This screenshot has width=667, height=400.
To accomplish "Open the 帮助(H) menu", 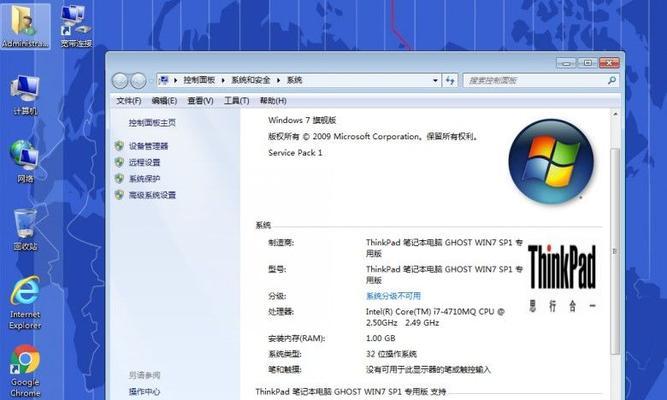I will [x=273, y=101].
